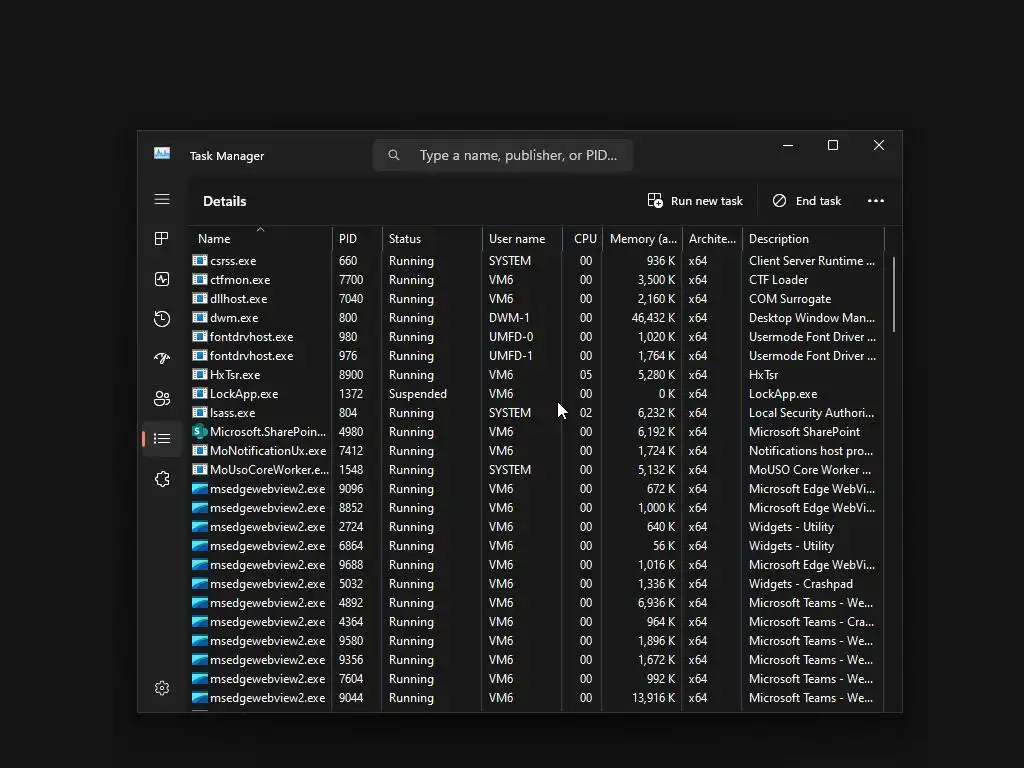
Task: Click PID 8852 in the list
Action: click(x=351, y=507)
